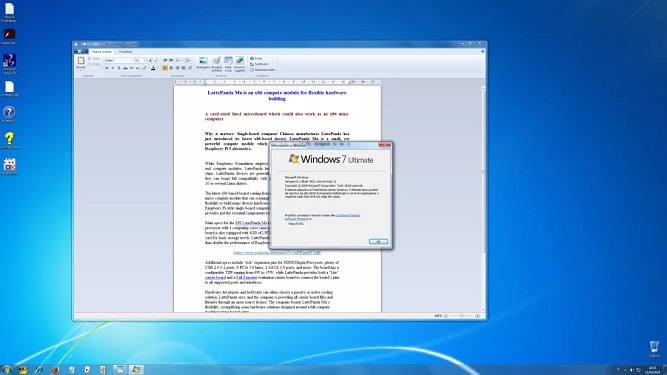Click Seleziona tutto in ribbon
The image size is (667, 375).
coord(263,70)
